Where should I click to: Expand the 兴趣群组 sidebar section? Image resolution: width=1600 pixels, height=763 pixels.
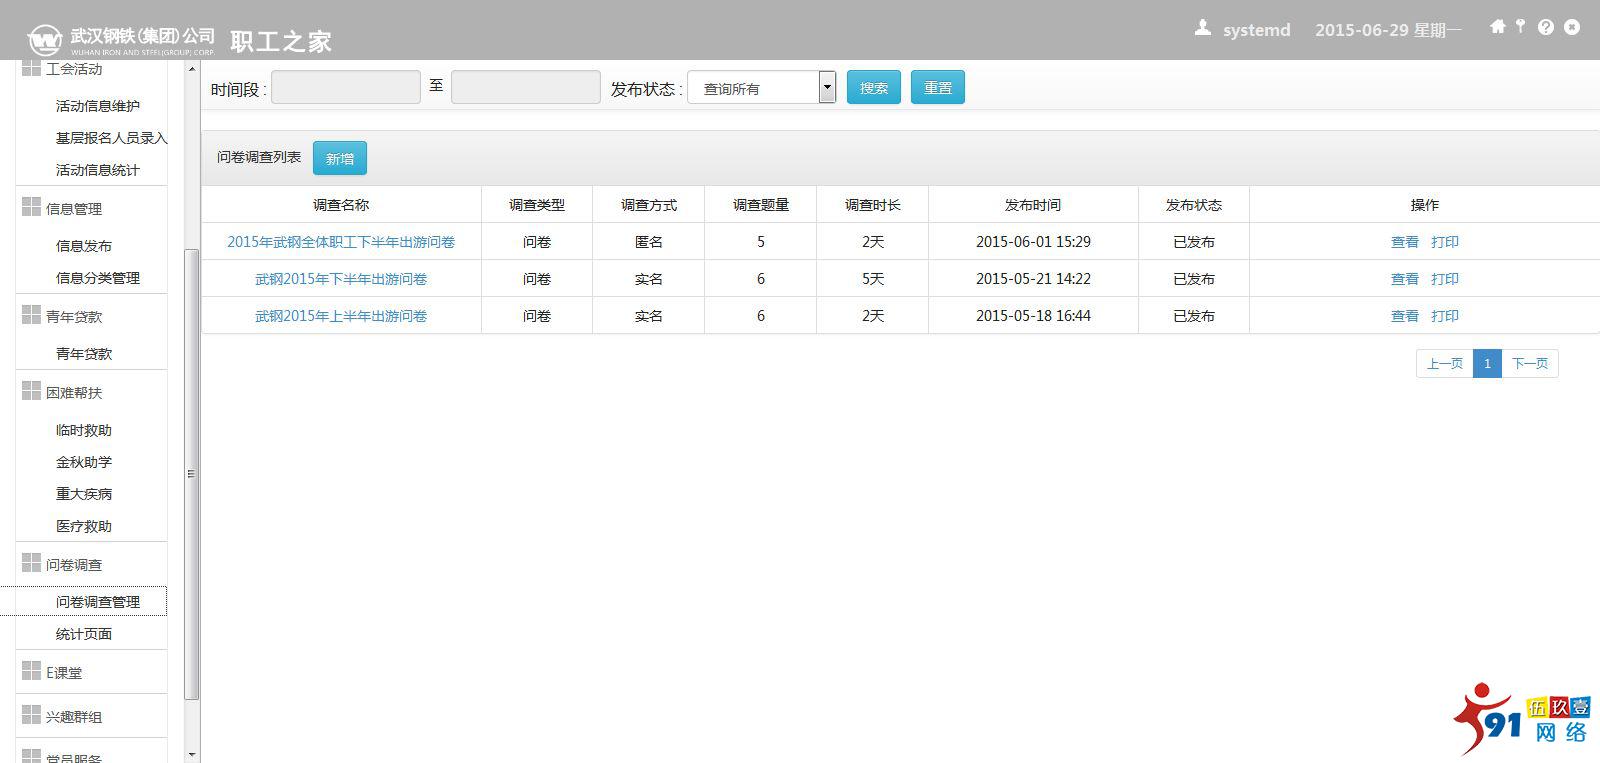74,717
